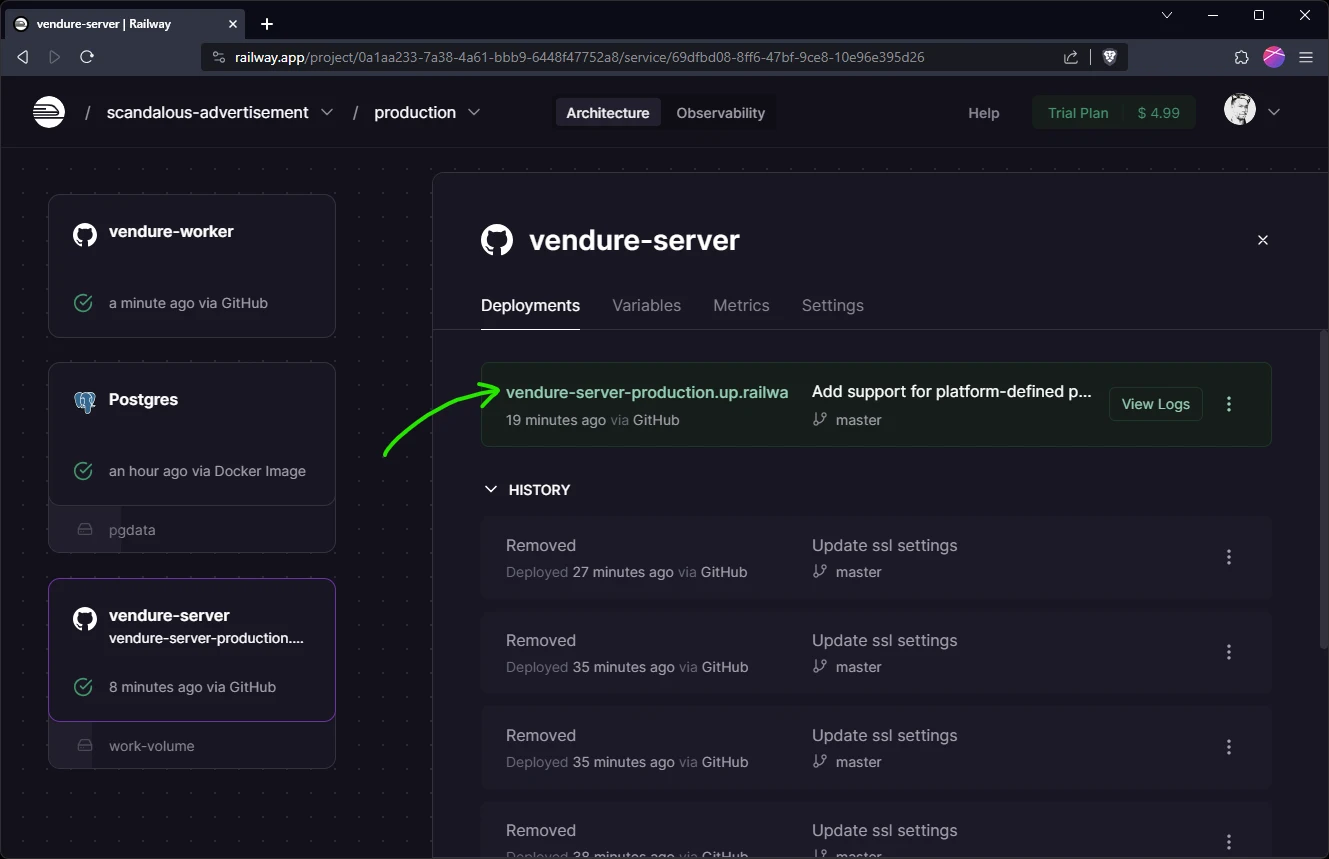Viewport: 1329px width, 859px height.
Task: Reload the page with the refresh icon
Action: click(87, 57)
